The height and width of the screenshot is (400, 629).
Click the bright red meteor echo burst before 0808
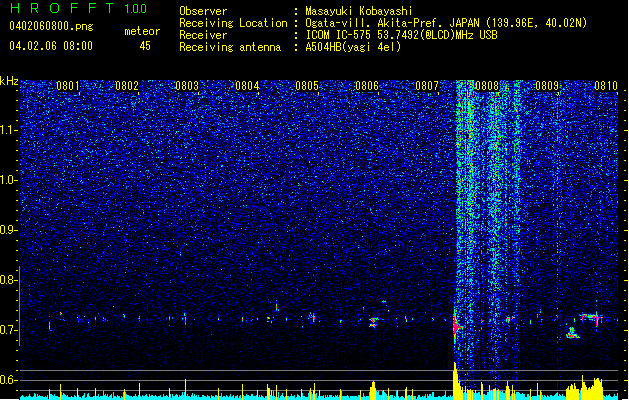457,325
